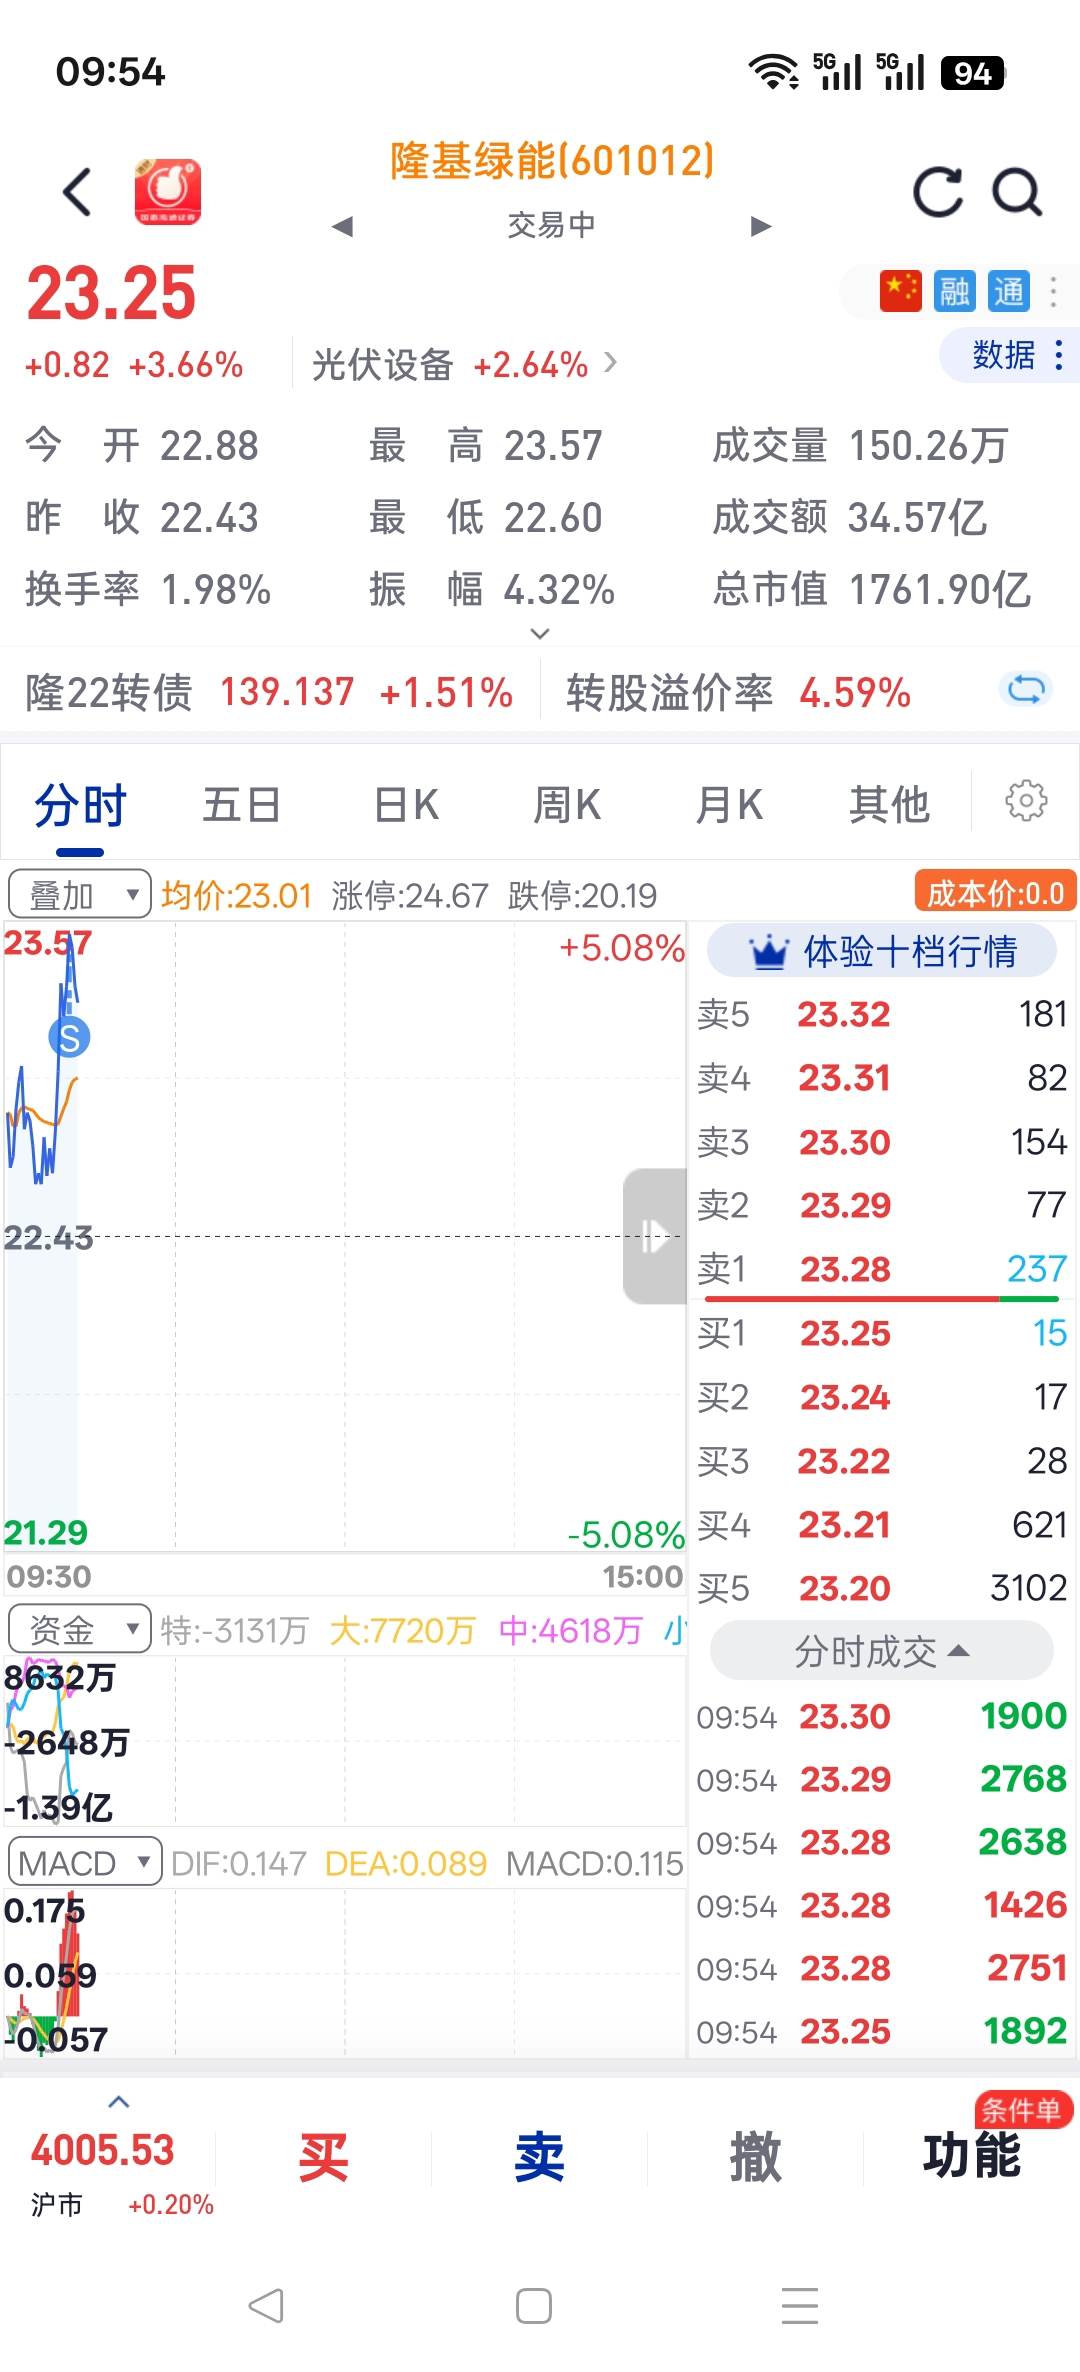The width and height of the screenshot is (1080, 2372).
Task: Tap the 通 stock connect badge
Action: [x=1008, y=291]
